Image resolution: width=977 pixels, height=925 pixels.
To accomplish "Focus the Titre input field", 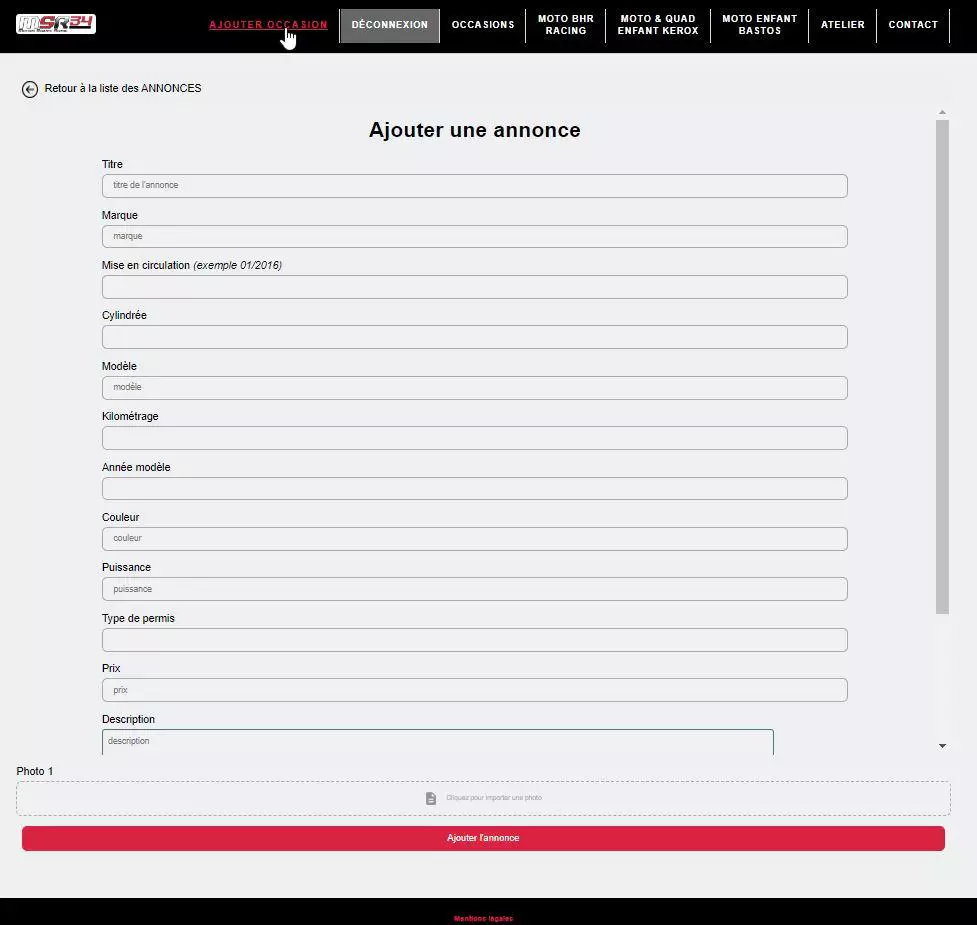I will coord(474,186).
